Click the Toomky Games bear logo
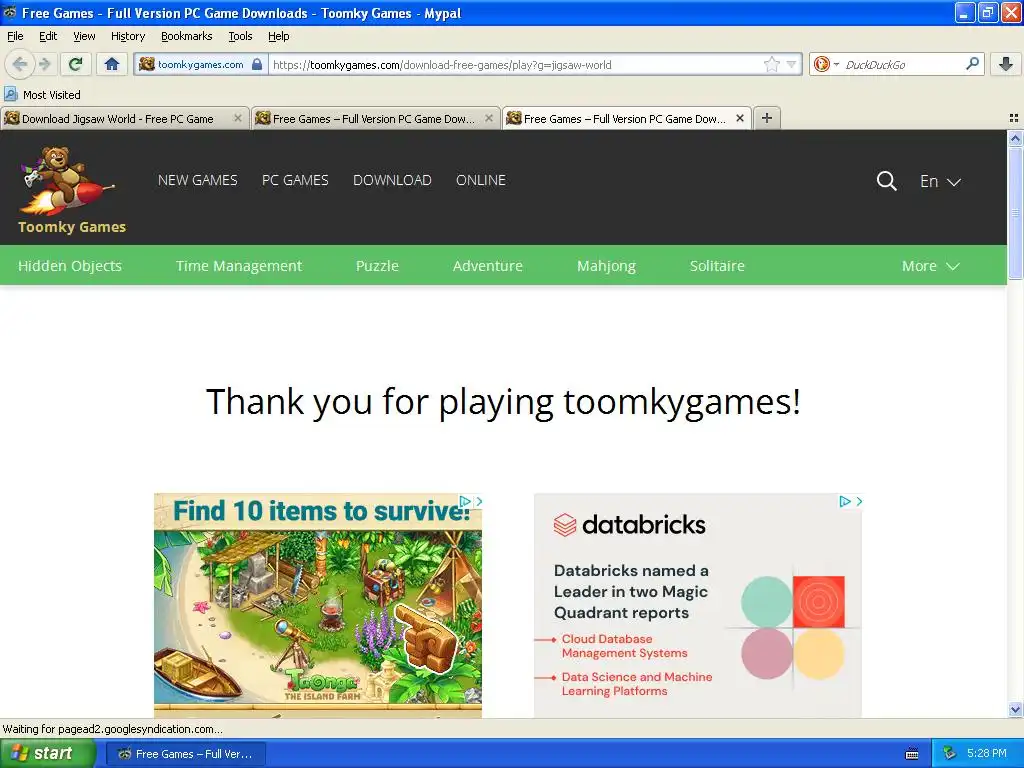 click(71, 189)
